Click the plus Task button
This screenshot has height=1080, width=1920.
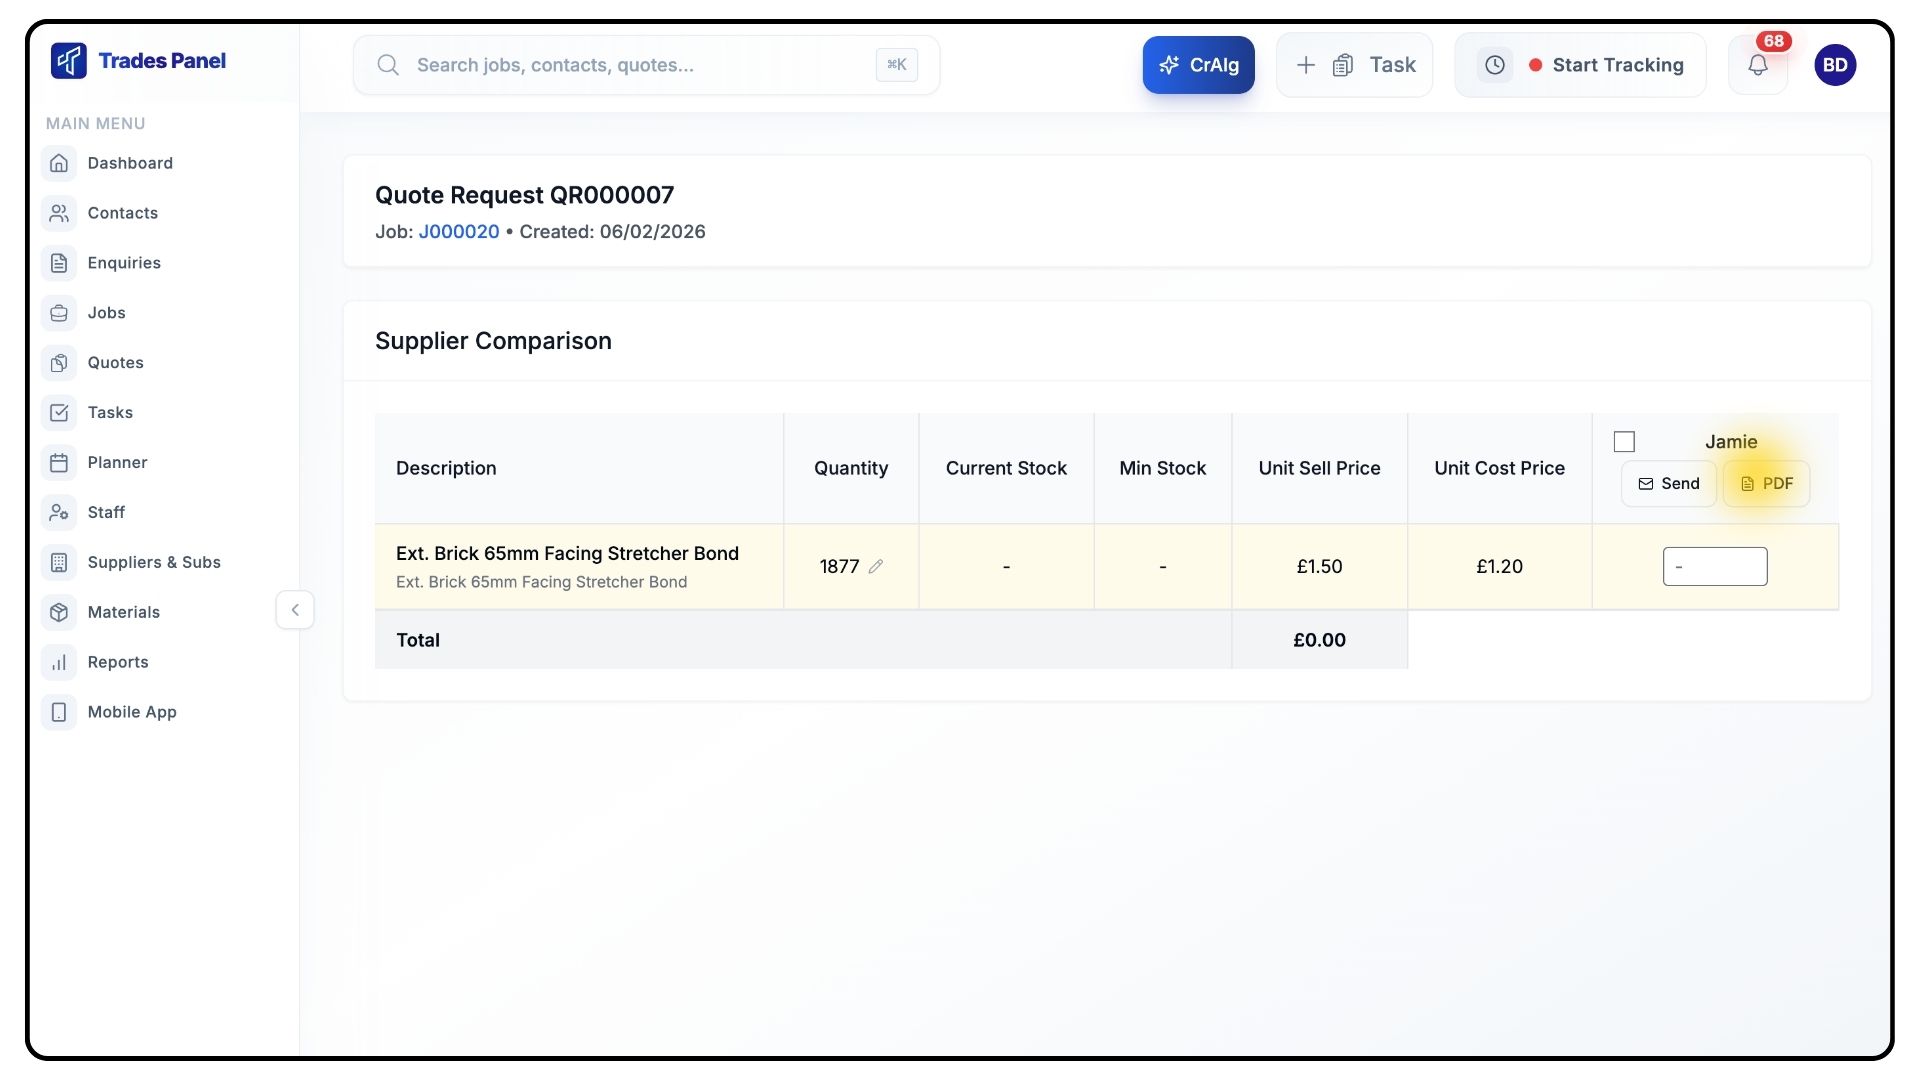pyautogui.click(x=1354, y=65)
